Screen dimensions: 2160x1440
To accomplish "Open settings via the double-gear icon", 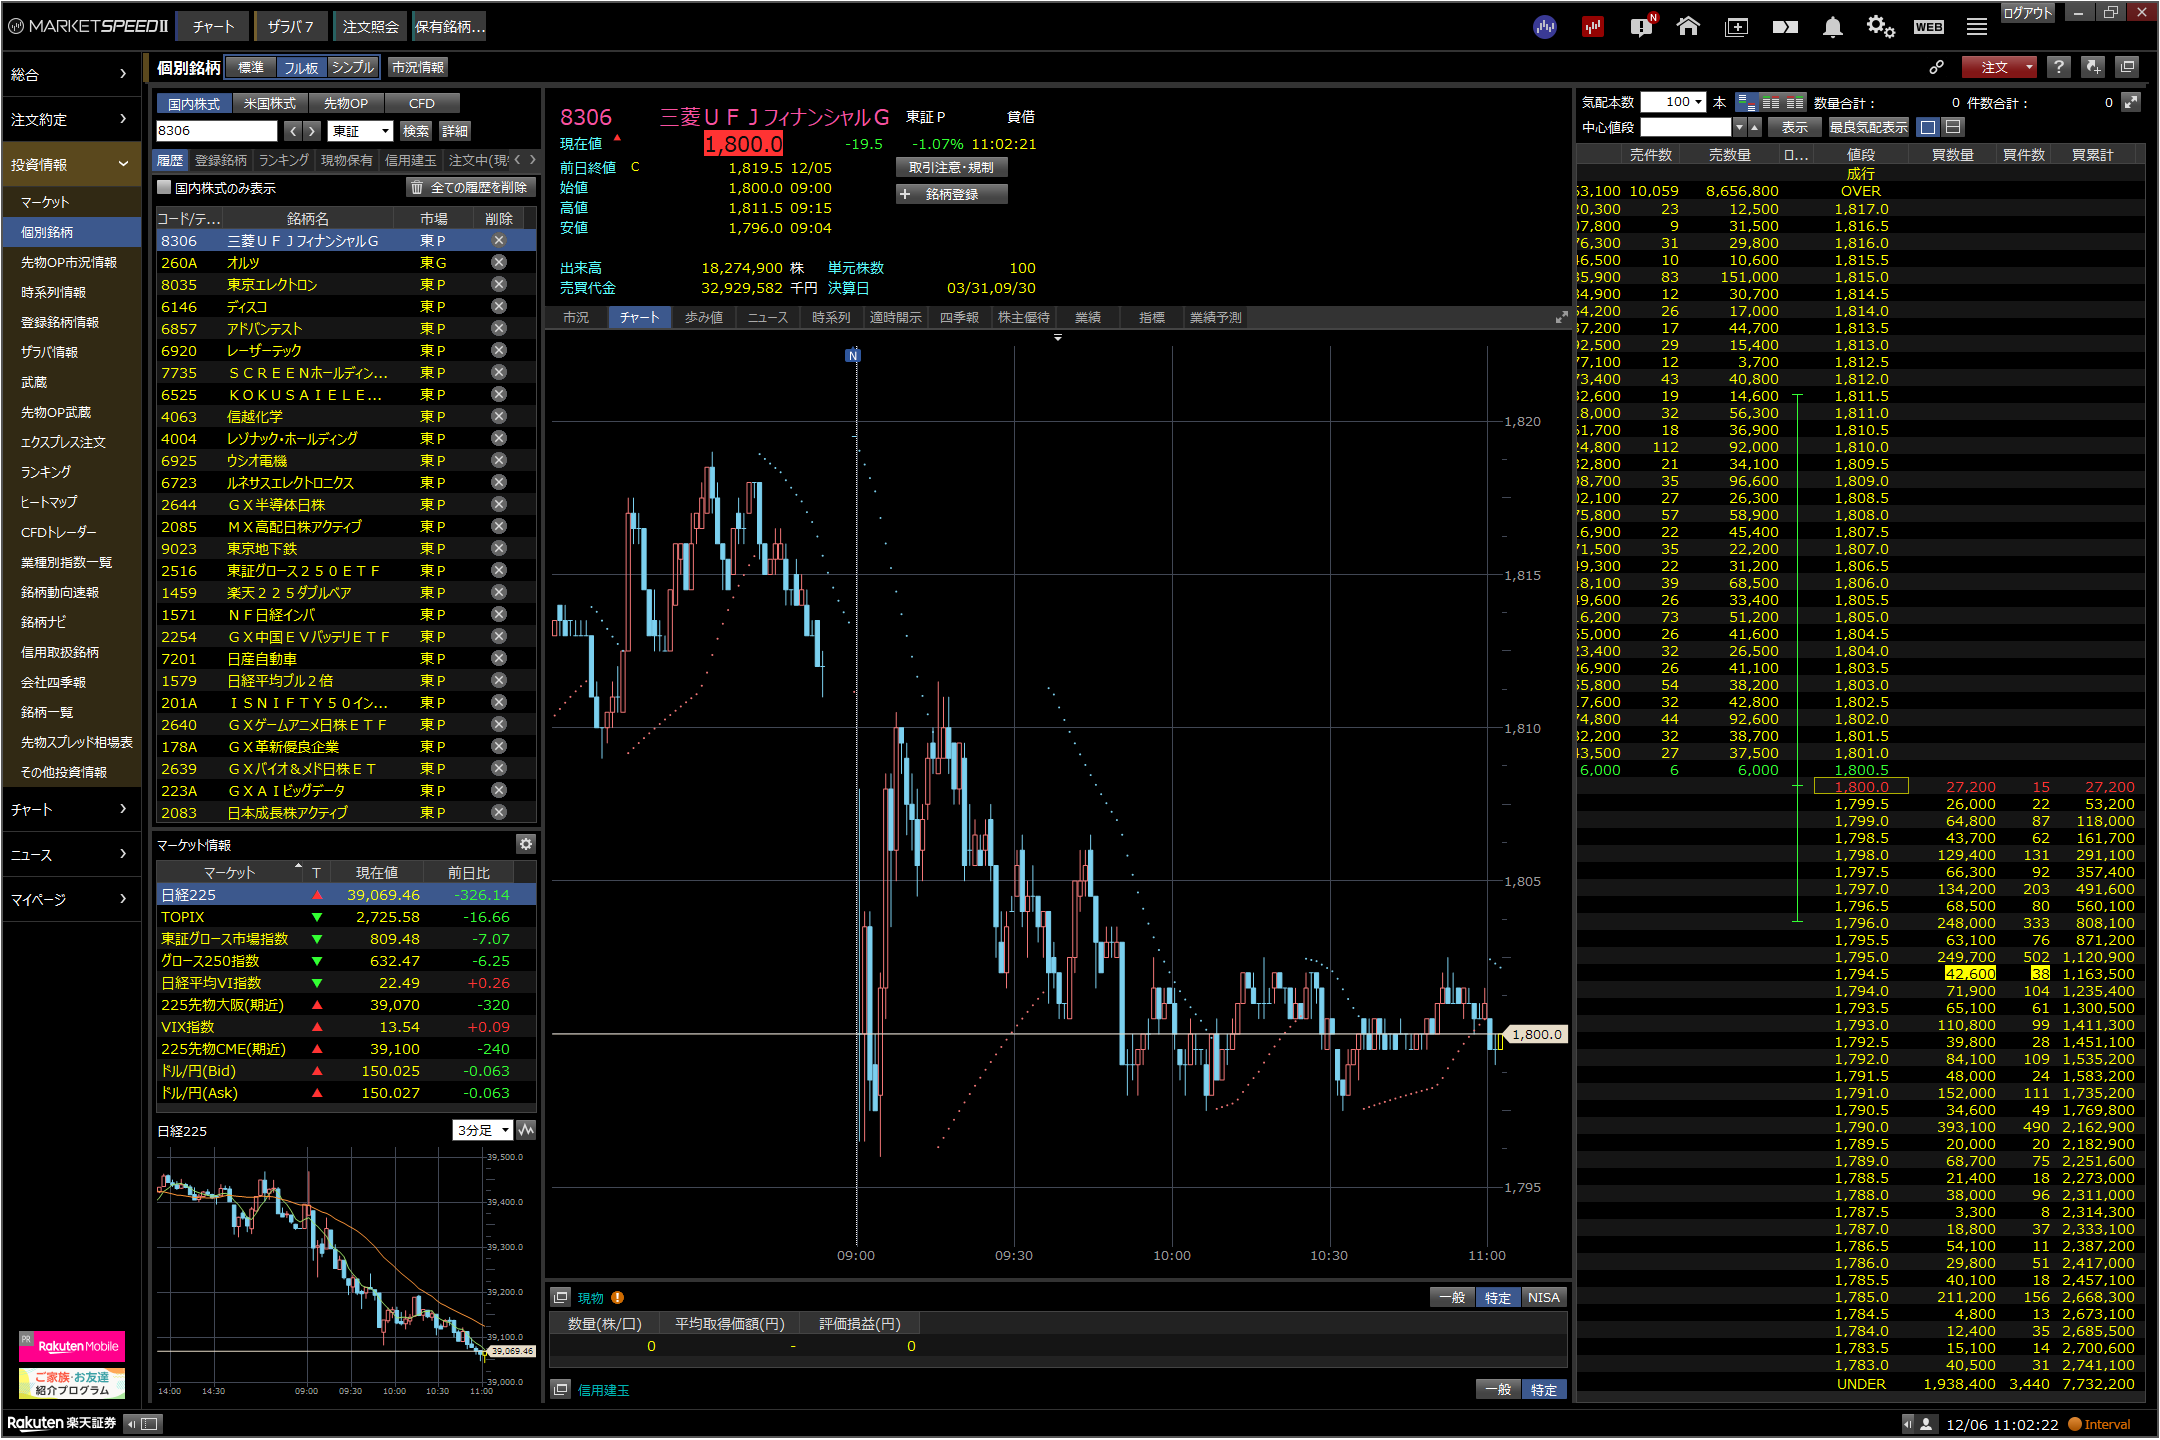I will (x=1880, y=27).
